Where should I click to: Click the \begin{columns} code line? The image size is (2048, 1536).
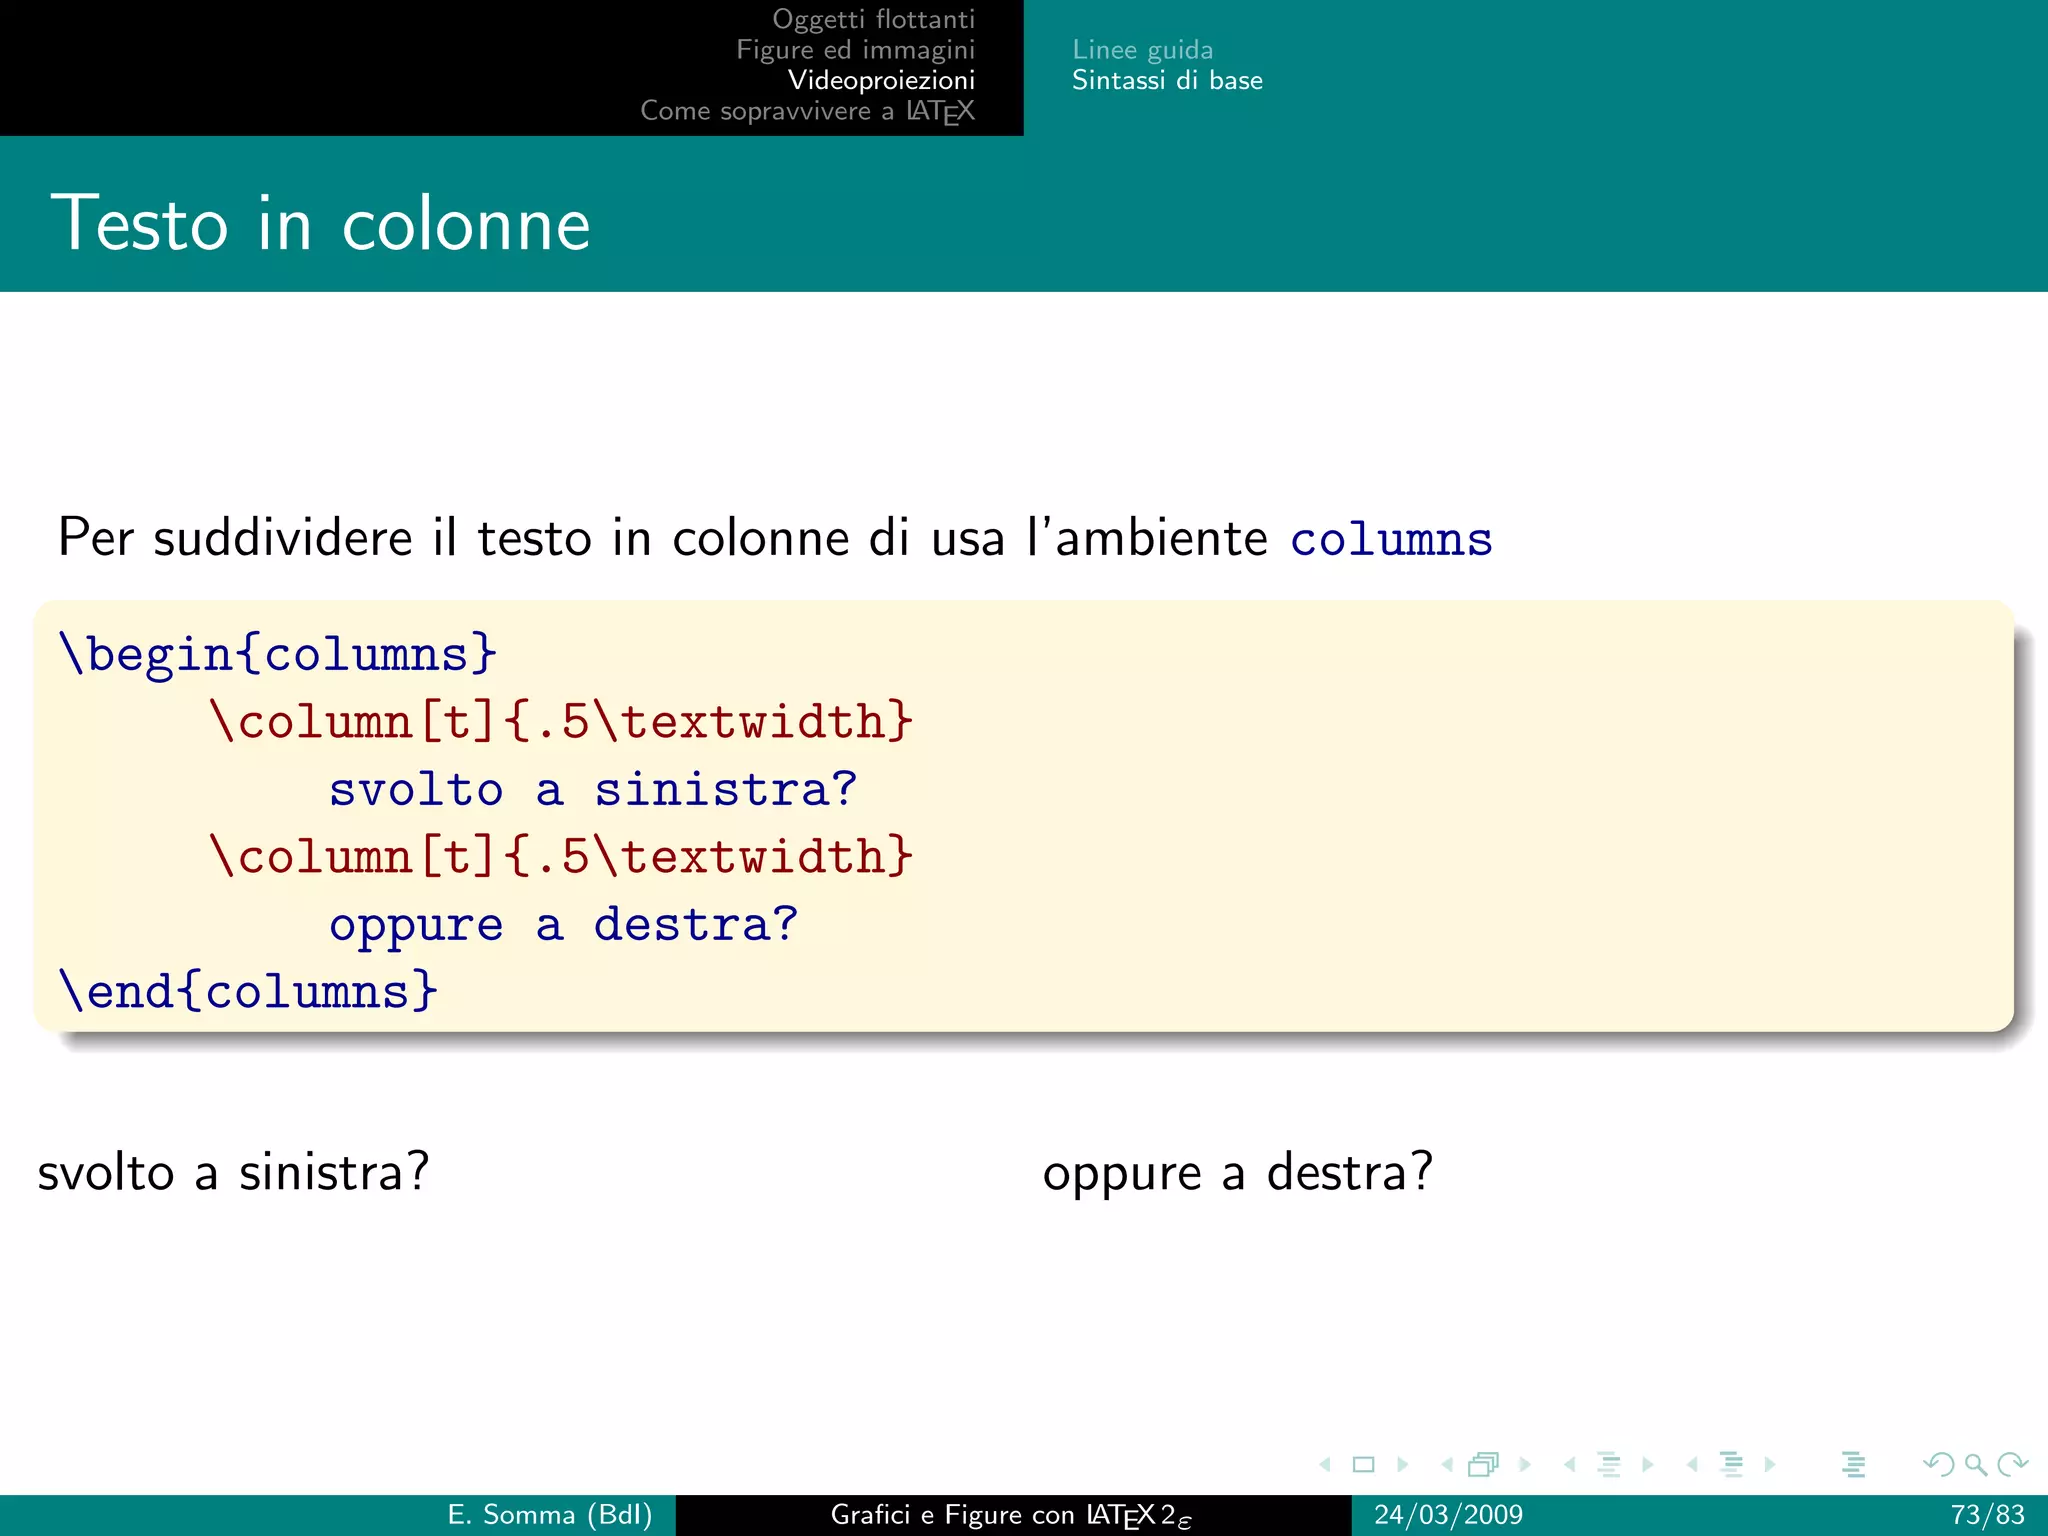coord(277,654)
